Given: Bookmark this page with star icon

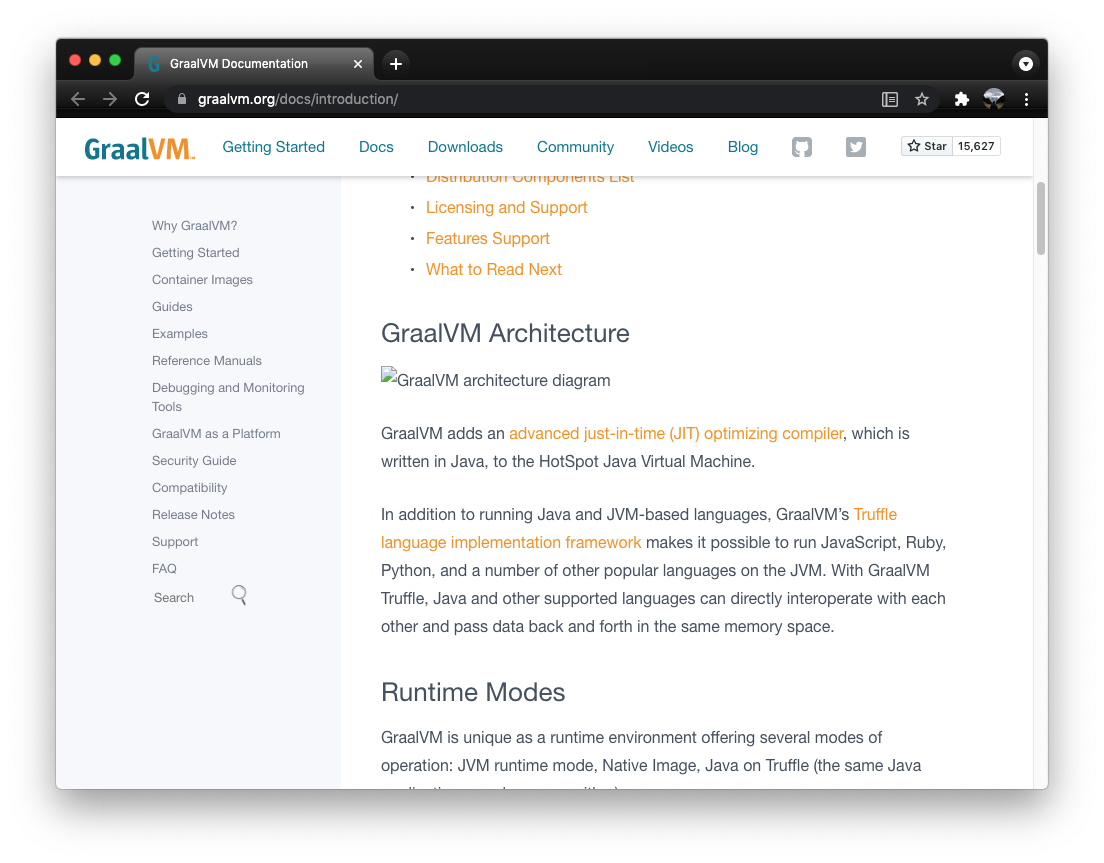Looking at the screenshot, I should (x=922, y=99).
